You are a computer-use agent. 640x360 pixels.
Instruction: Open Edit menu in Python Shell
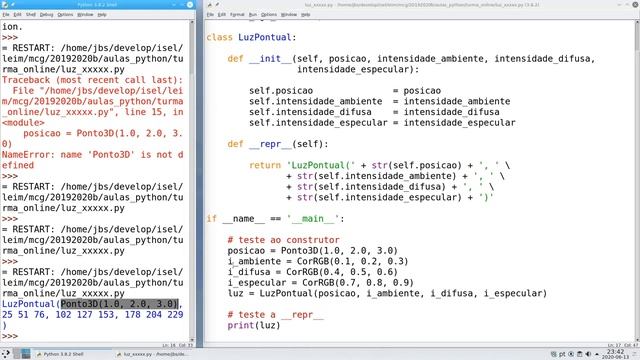[x=17, y=14]
